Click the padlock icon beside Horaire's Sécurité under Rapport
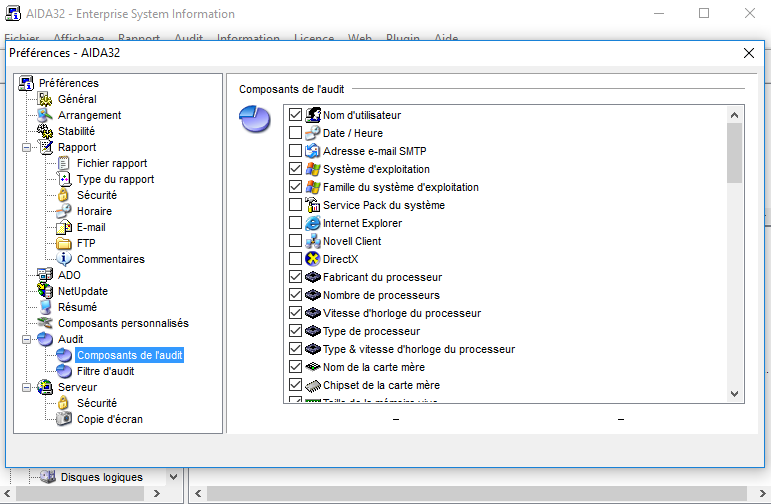Viewport: 771px width, 504px height. [x=64, y=195]
